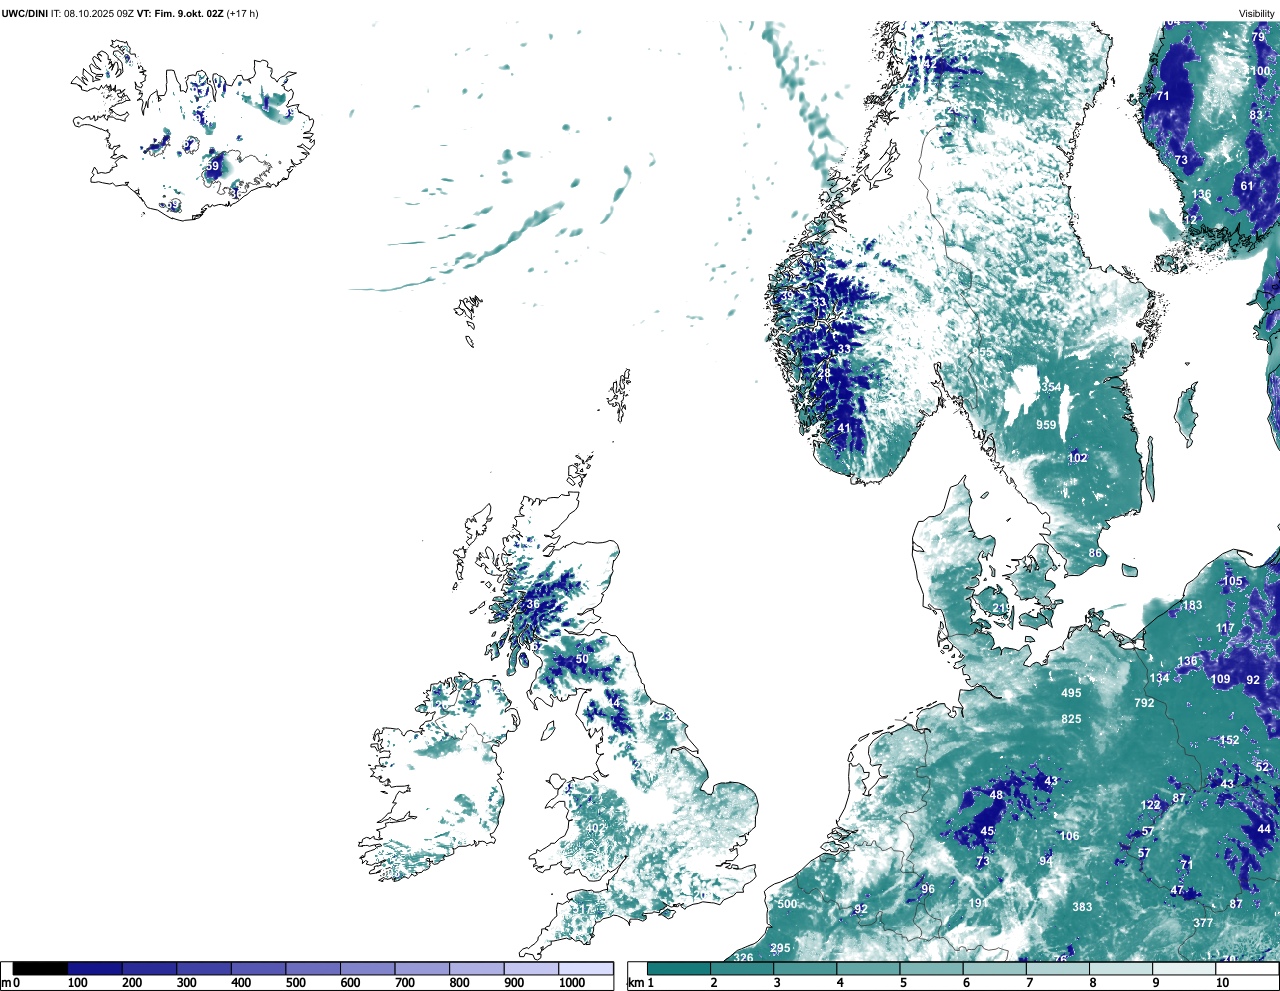1280x991 pixels.
Task: Pick the 200–300 m legend swatch
Action: (149, 968)
